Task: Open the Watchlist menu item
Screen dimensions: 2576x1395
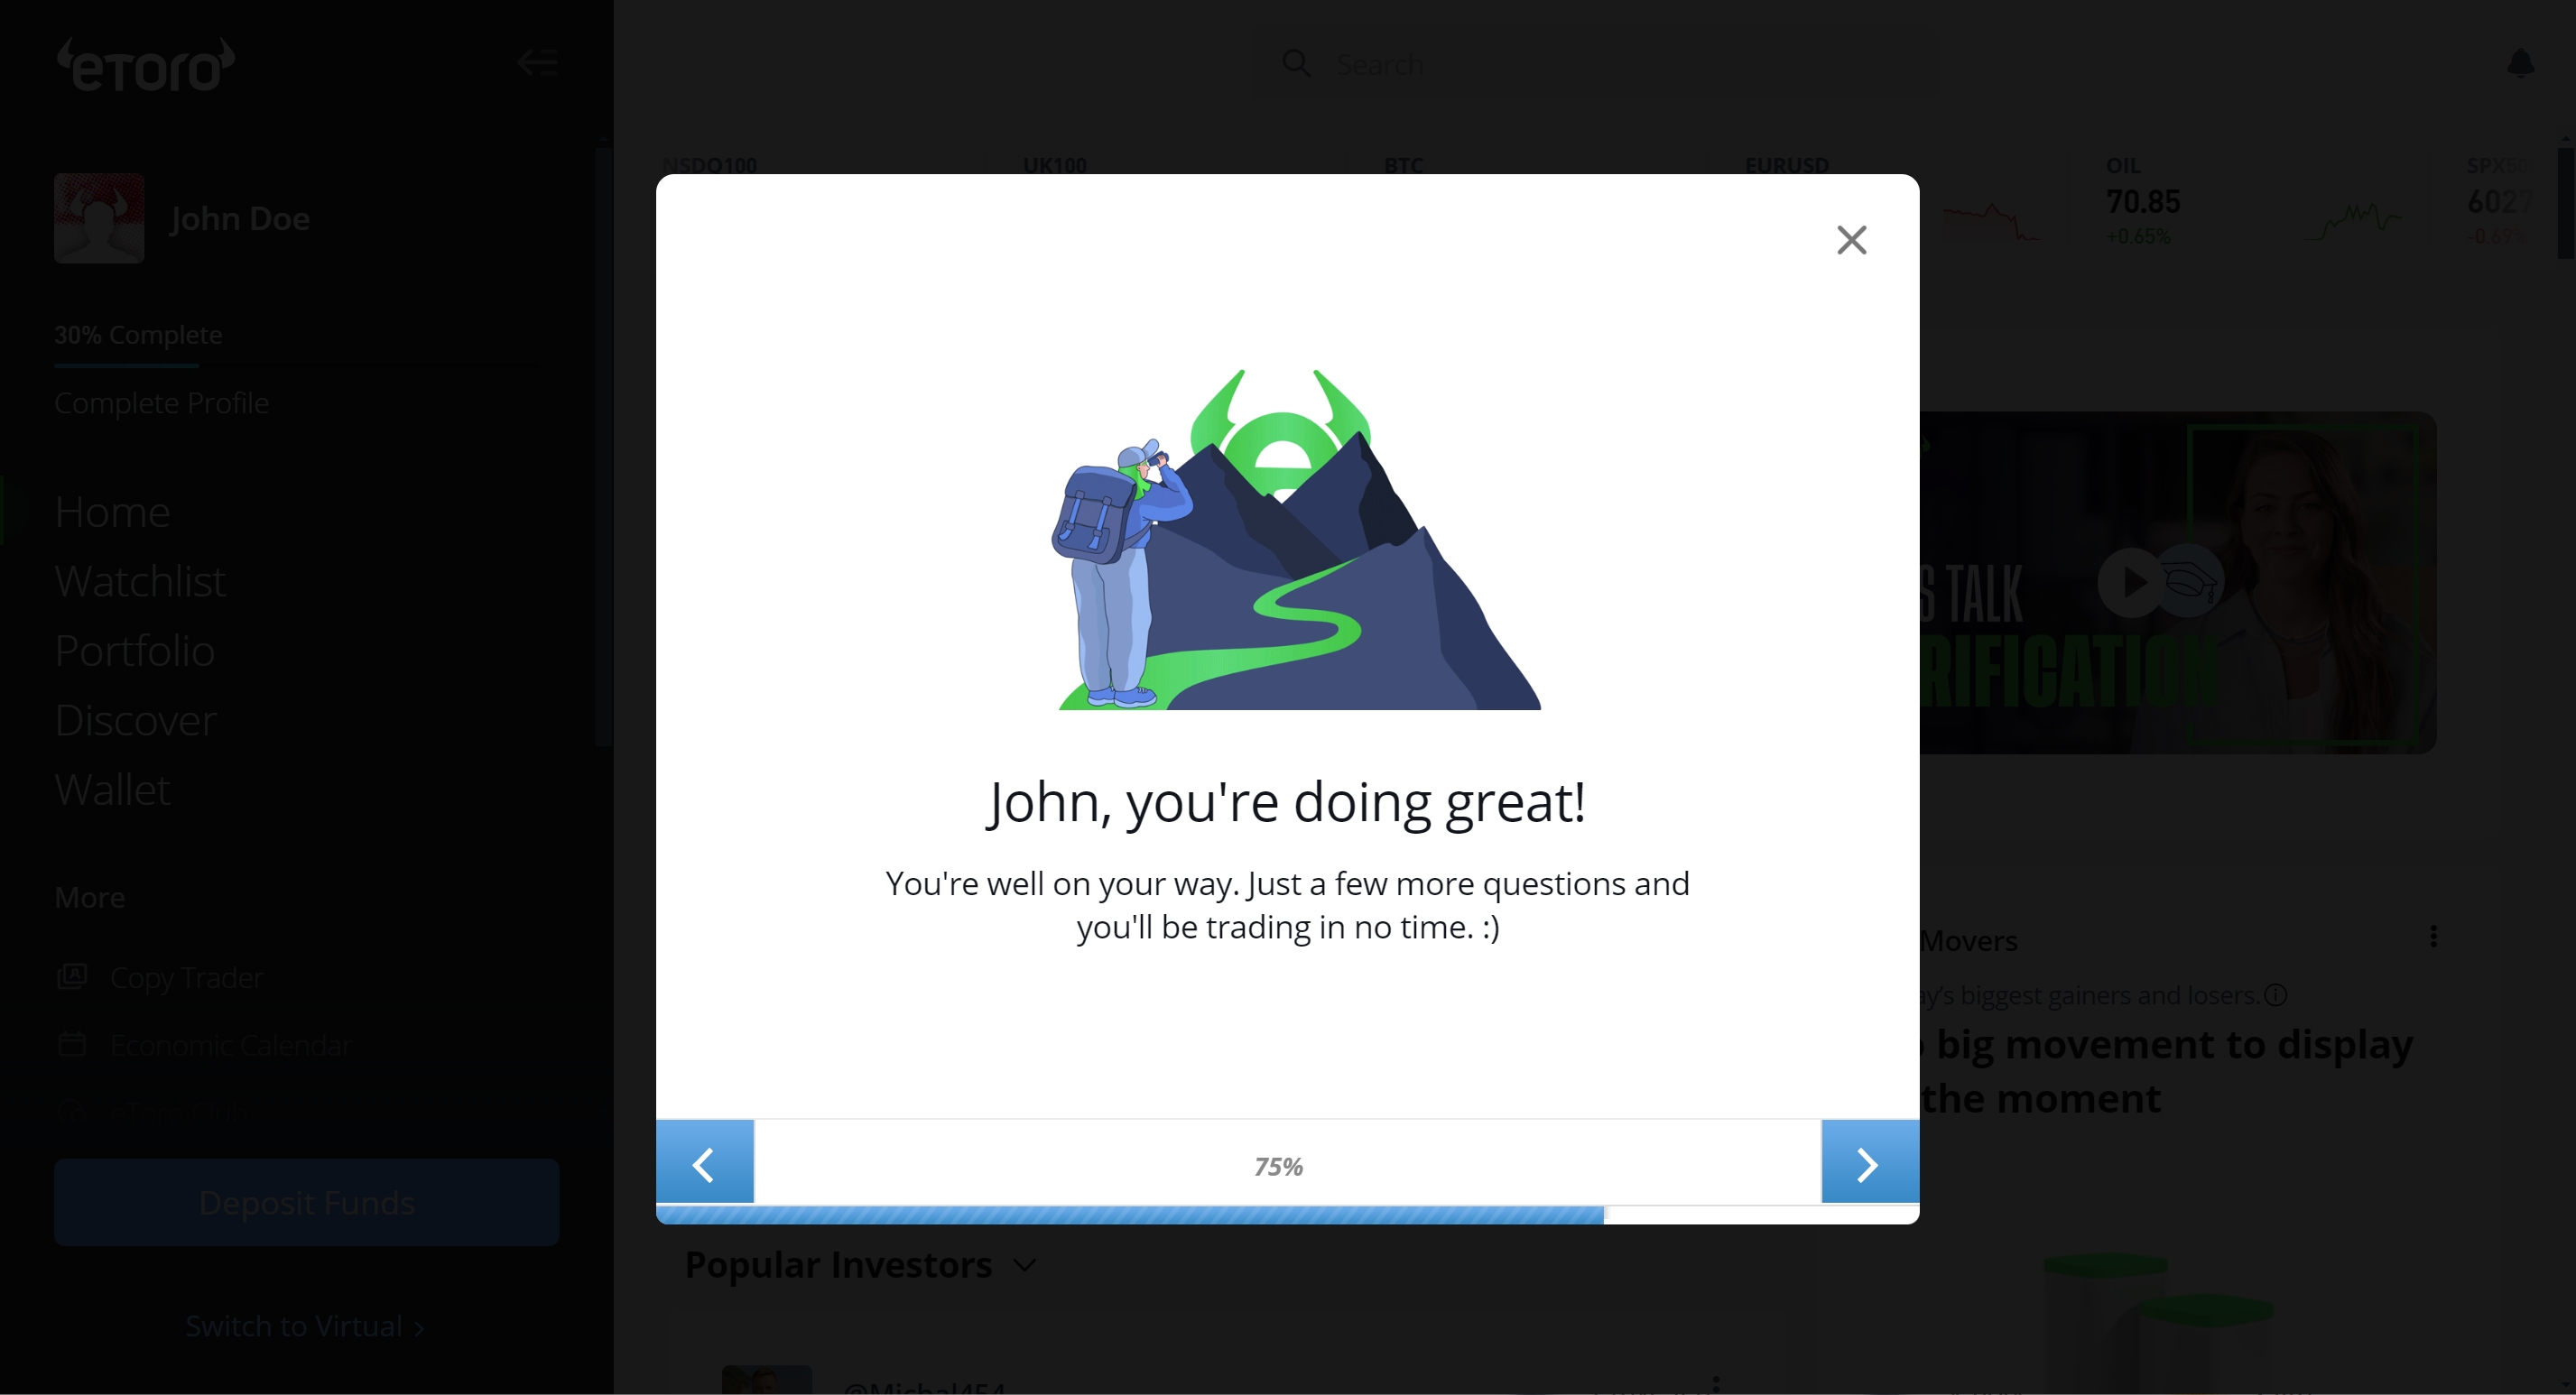Action: click(140, 582)
